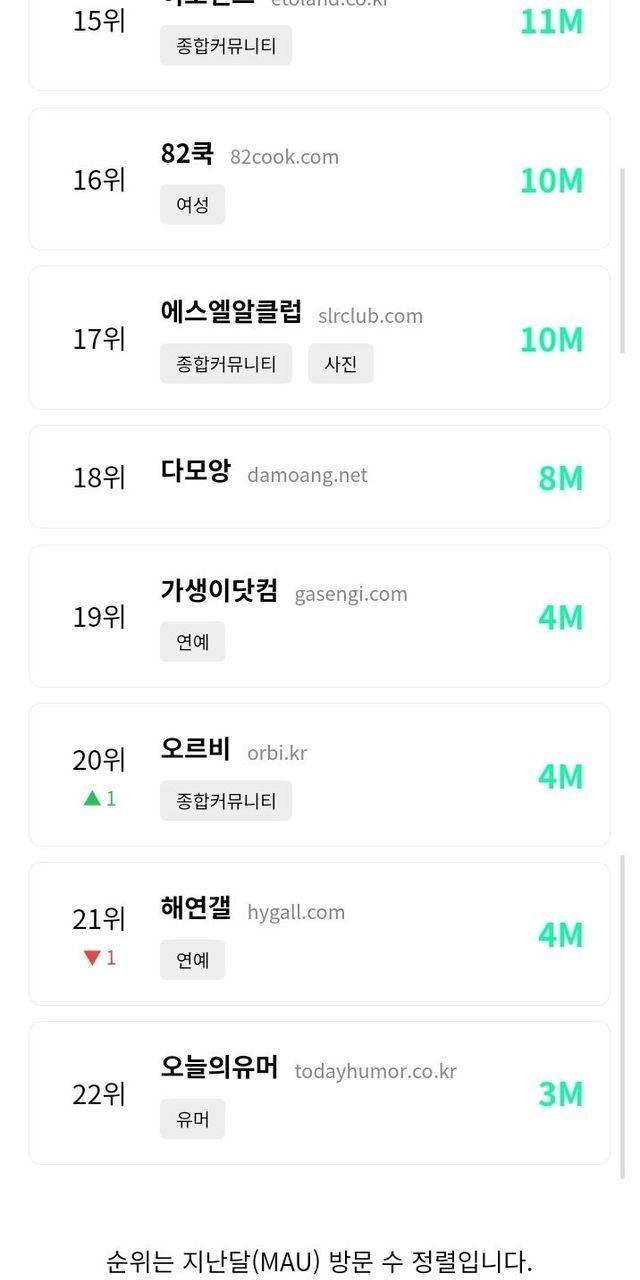The image size is (640, 1280).
Task: Select the 사진 category tag
Action: pos(340,364)
